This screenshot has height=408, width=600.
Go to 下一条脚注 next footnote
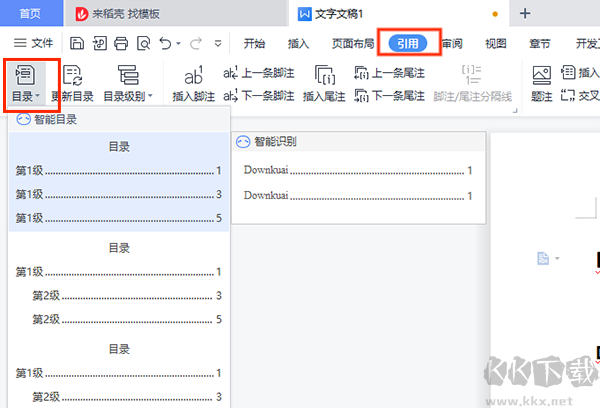259,95
